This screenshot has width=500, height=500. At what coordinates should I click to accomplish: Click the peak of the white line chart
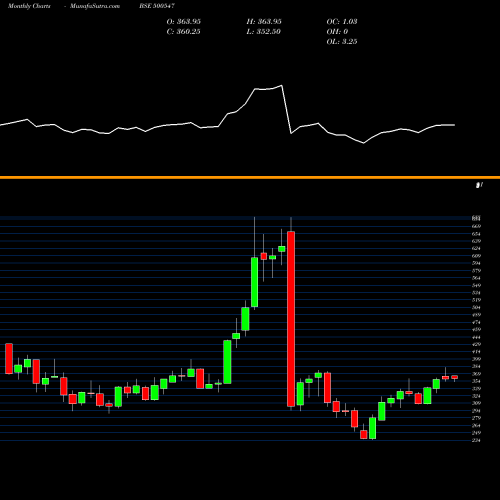coord(282,86)
